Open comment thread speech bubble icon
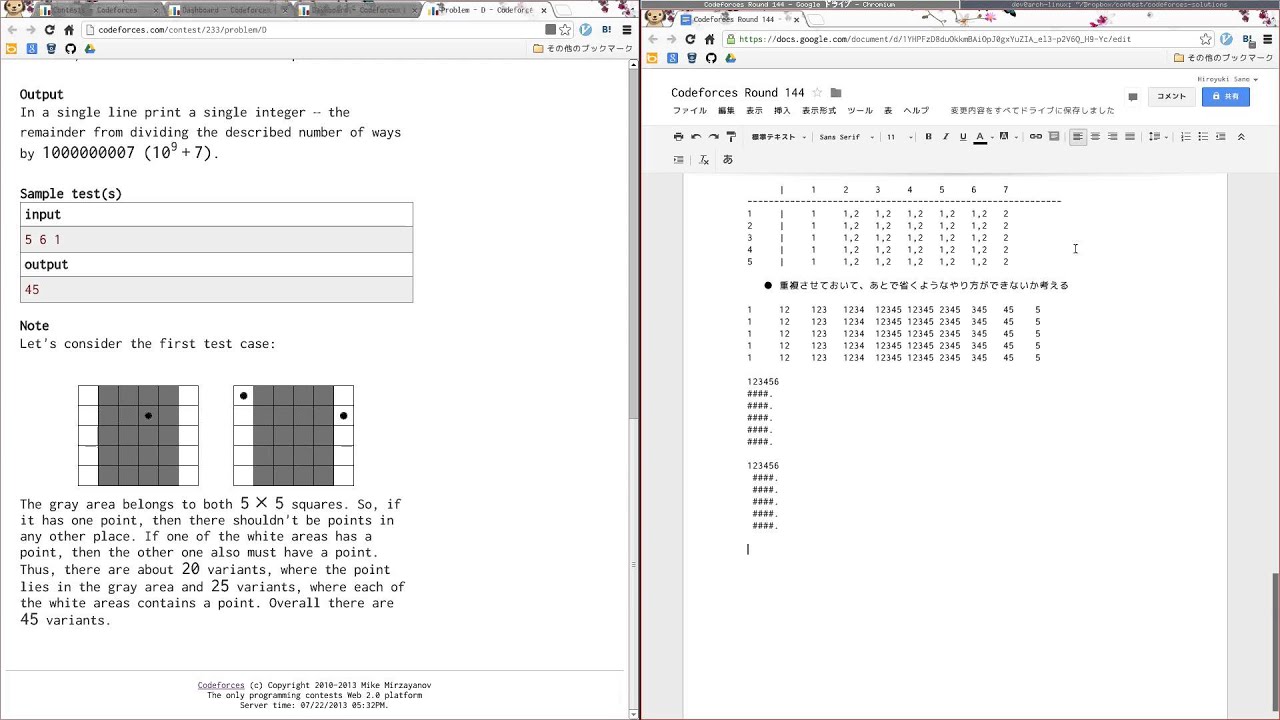The image size is (1280, 720). click(1133, 97)
